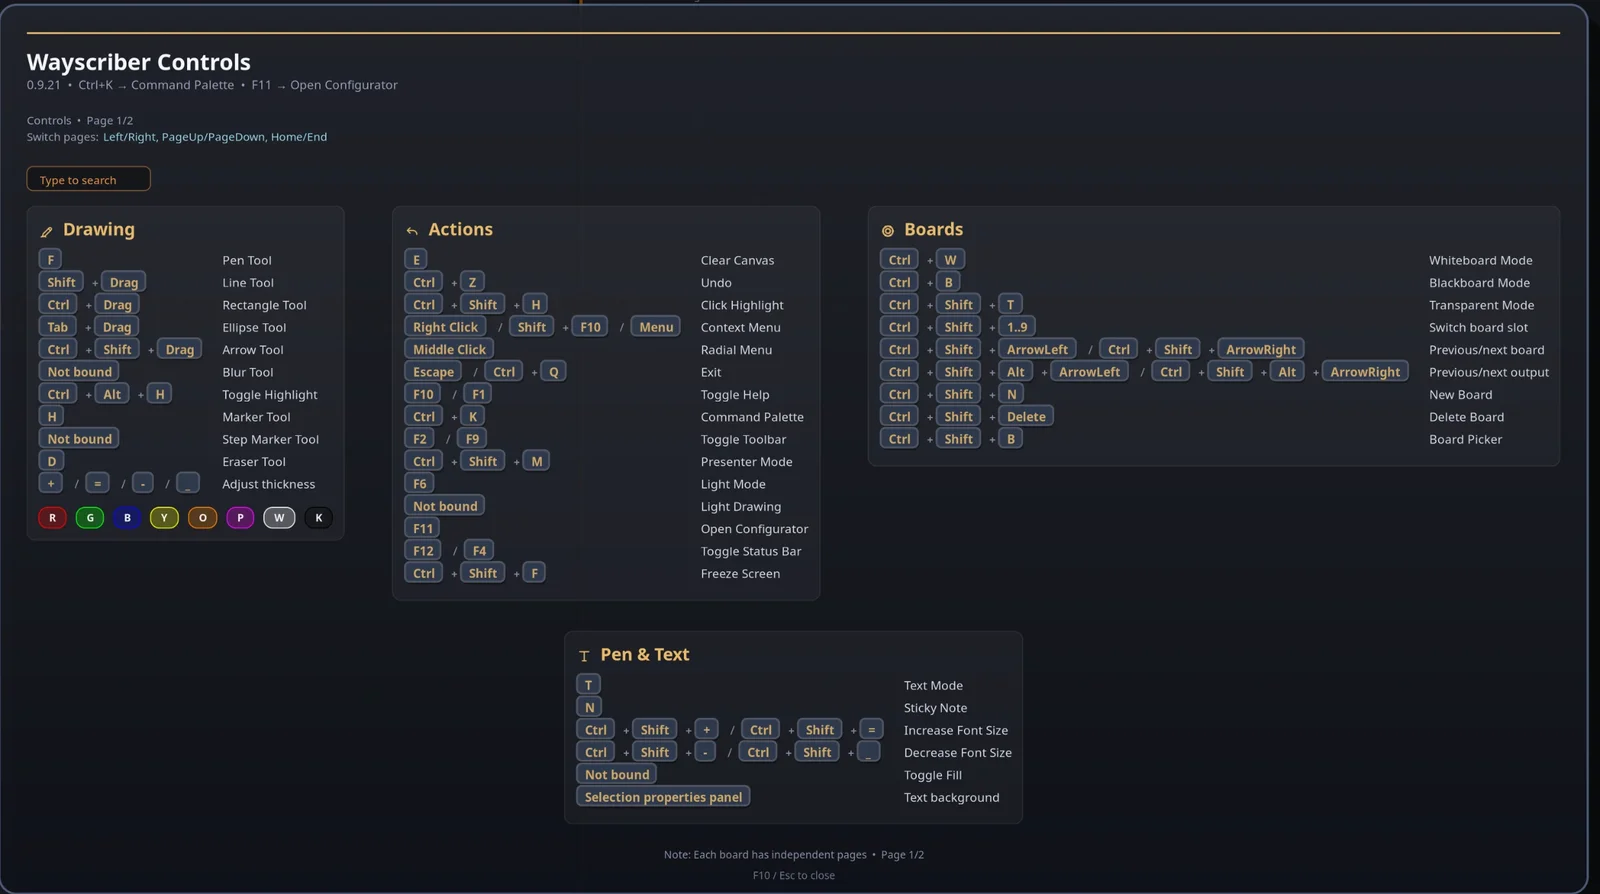The image size is (1600, 894).
Task: Click the 1..9 key chip
Action: (1017, 326)
